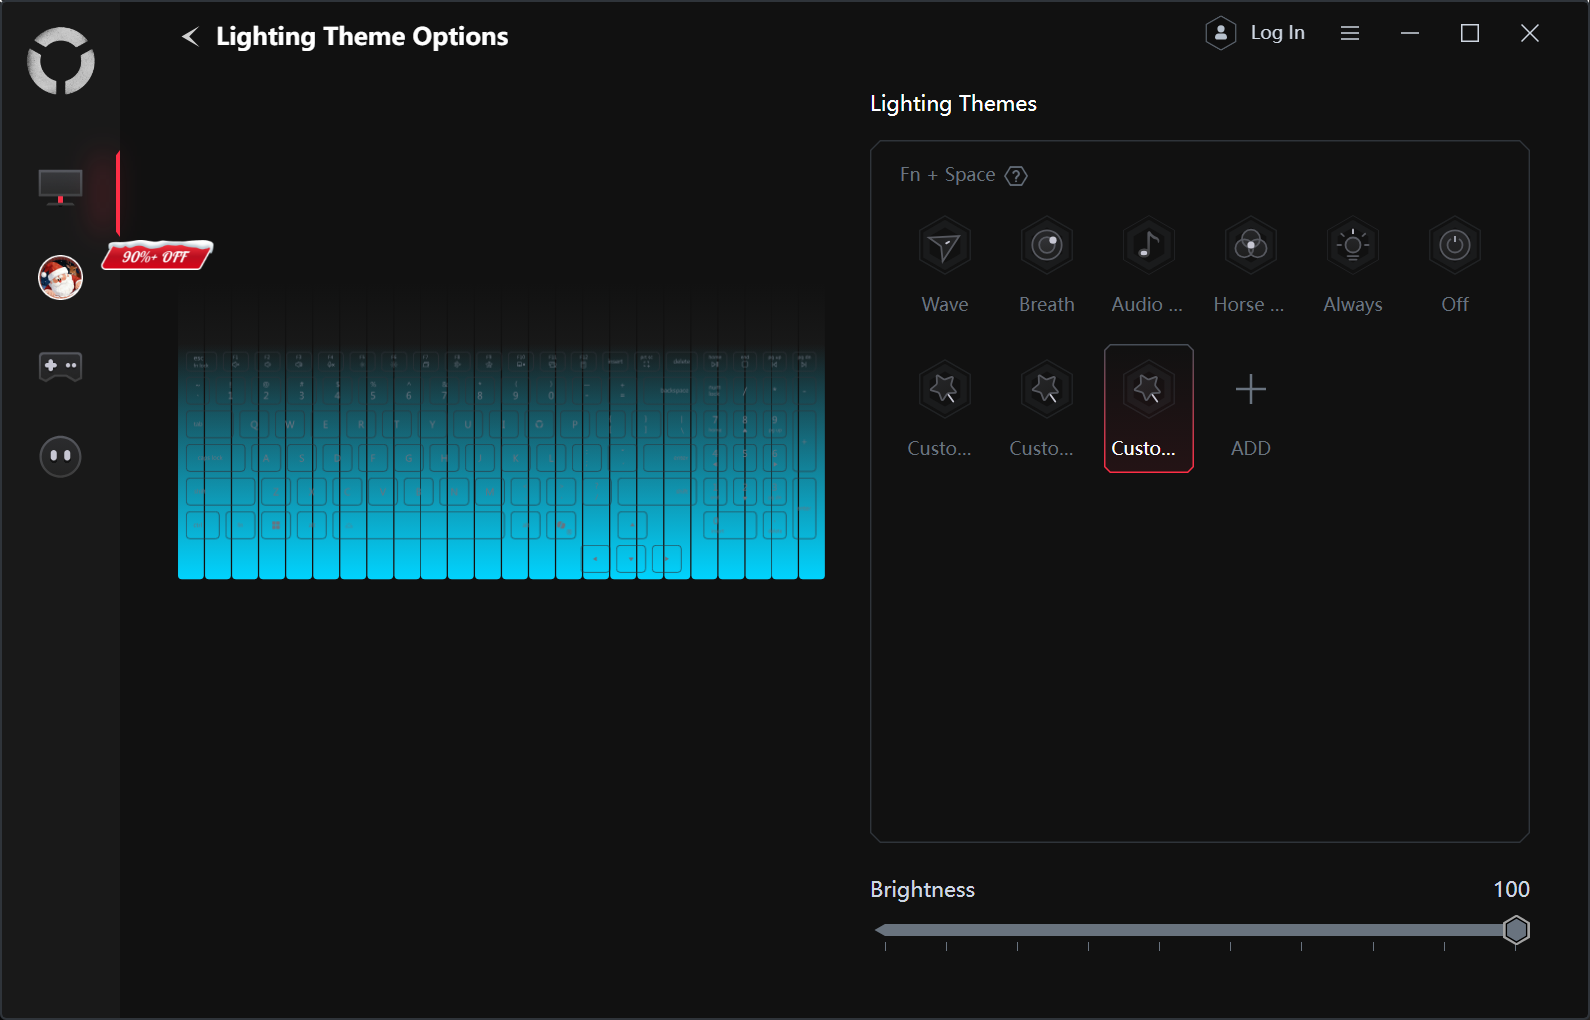Select the highlighted third Custom theme

click(x=1148, y=408)
